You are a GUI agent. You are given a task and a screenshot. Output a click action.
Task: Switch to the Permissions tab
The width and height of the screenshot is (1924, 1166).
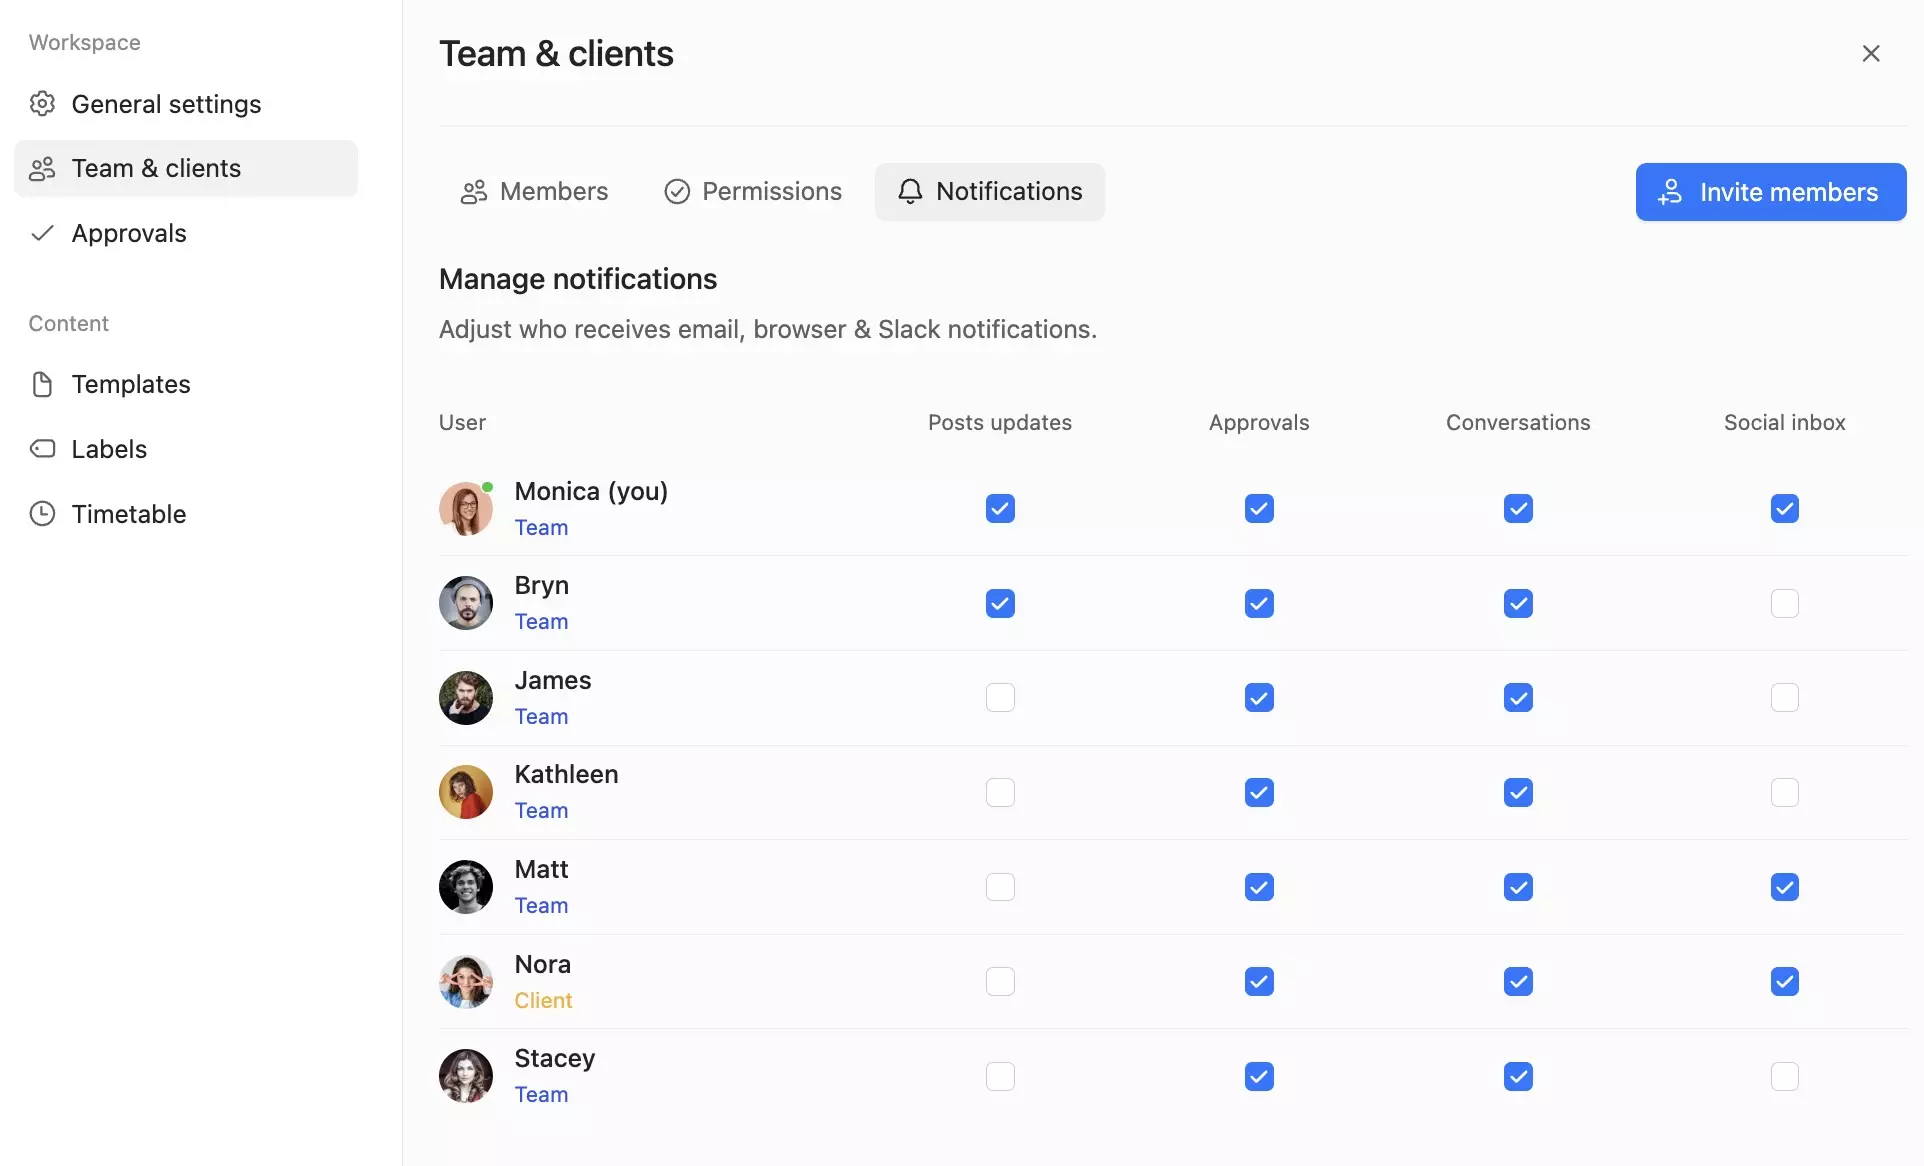[753, 192]
